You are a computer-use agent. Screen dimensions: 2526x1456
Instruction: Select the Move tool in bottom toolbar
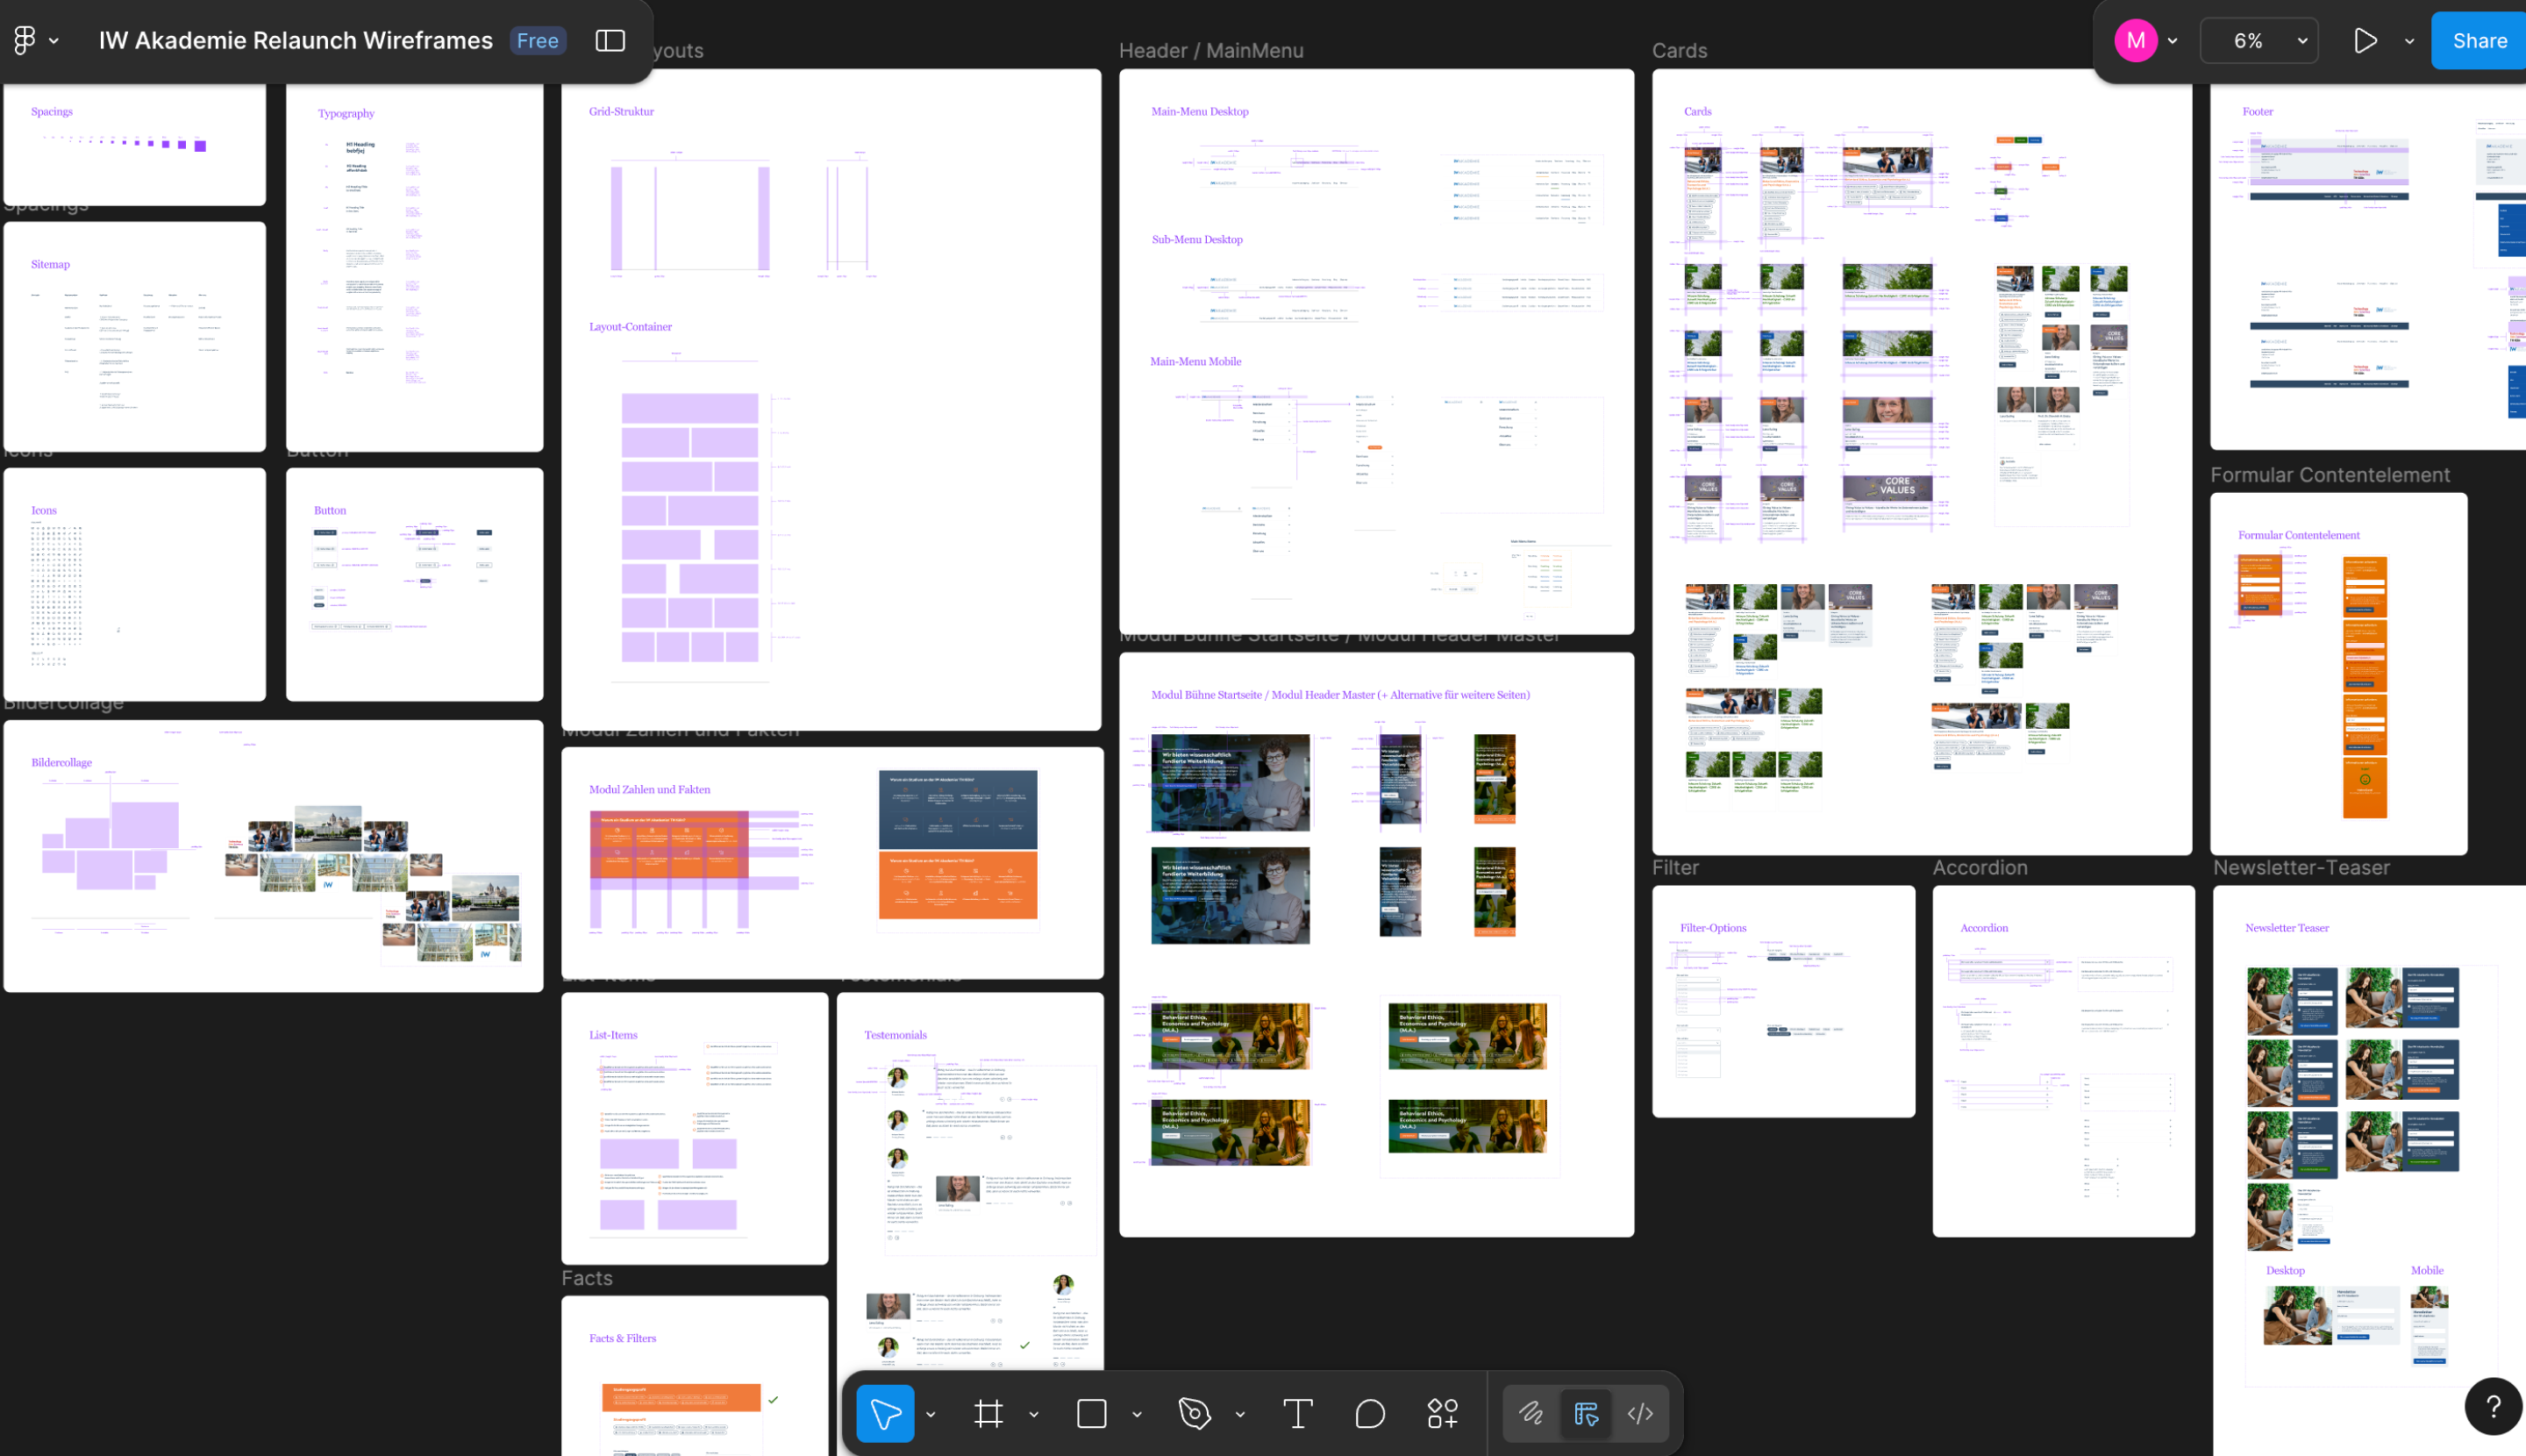885,1413
